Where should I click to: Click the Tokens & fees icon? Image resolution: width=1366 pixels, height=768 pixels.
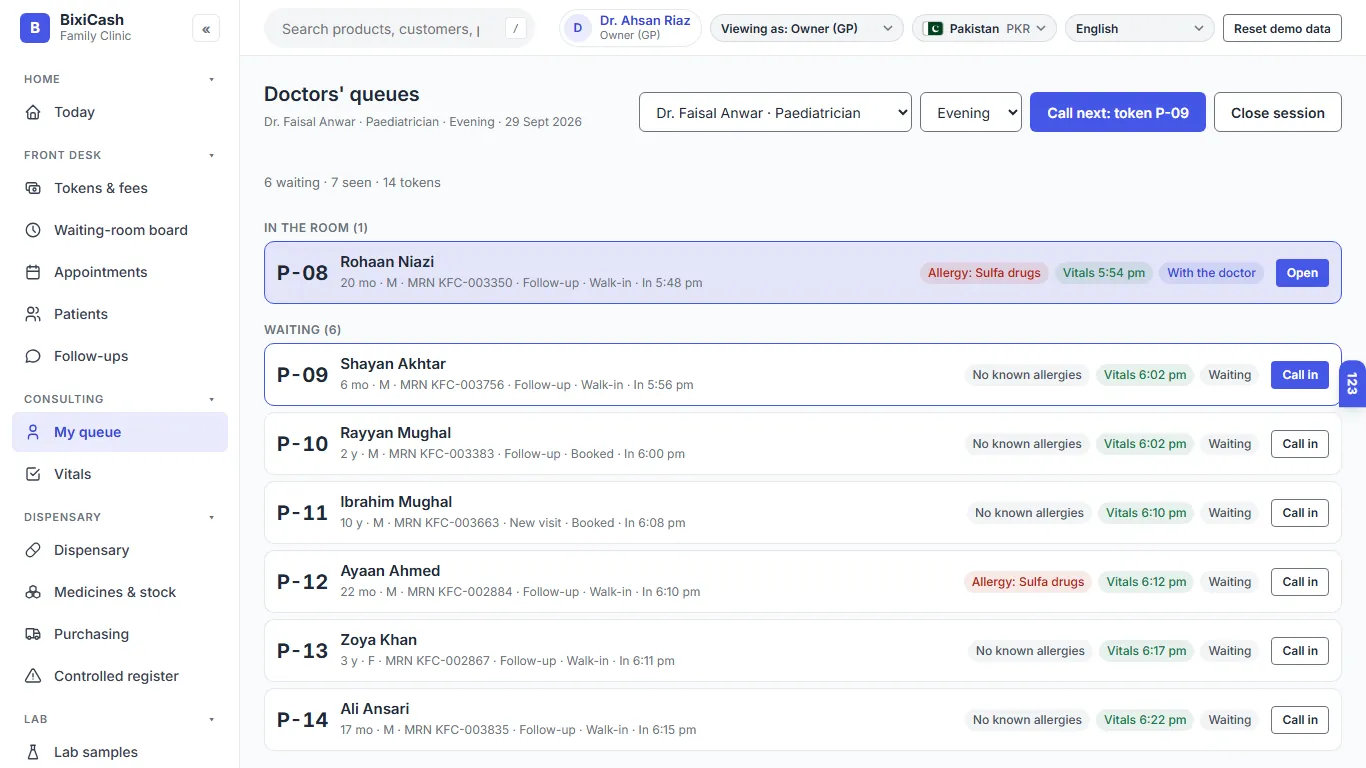pyautogui.click(x=34, y=188)
